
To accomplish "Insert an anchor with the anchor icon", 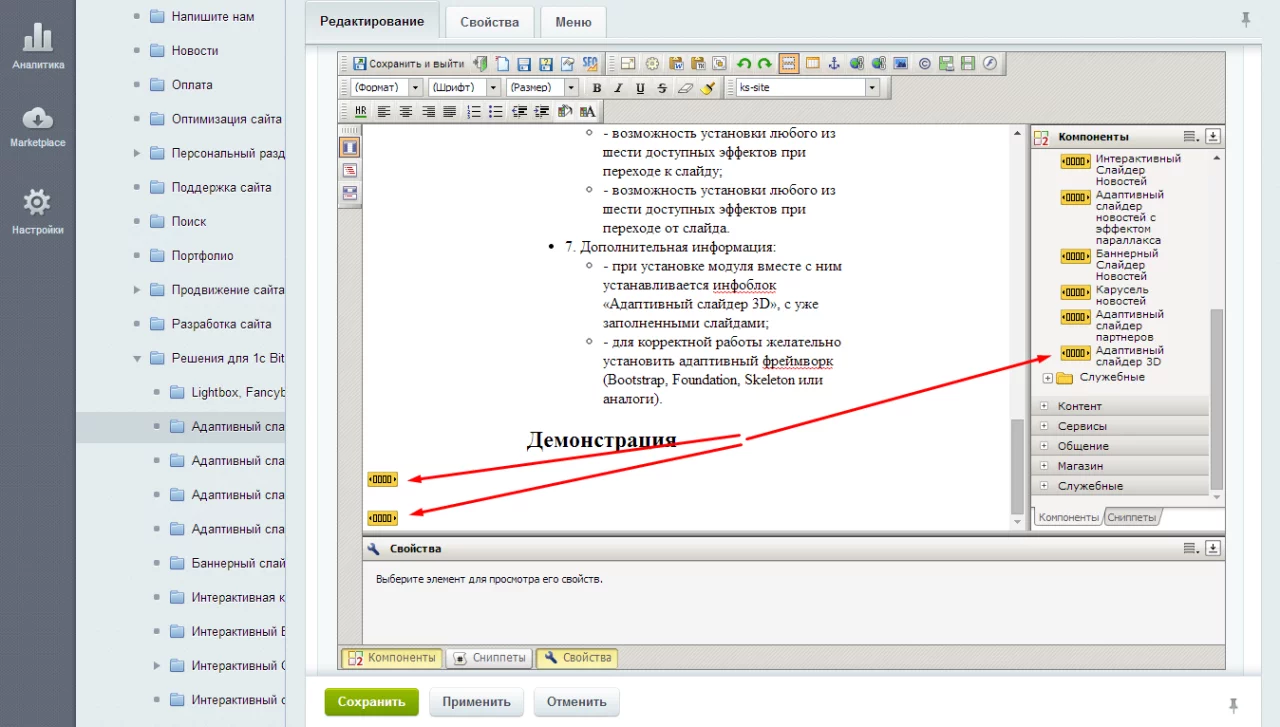I will 834,64.
